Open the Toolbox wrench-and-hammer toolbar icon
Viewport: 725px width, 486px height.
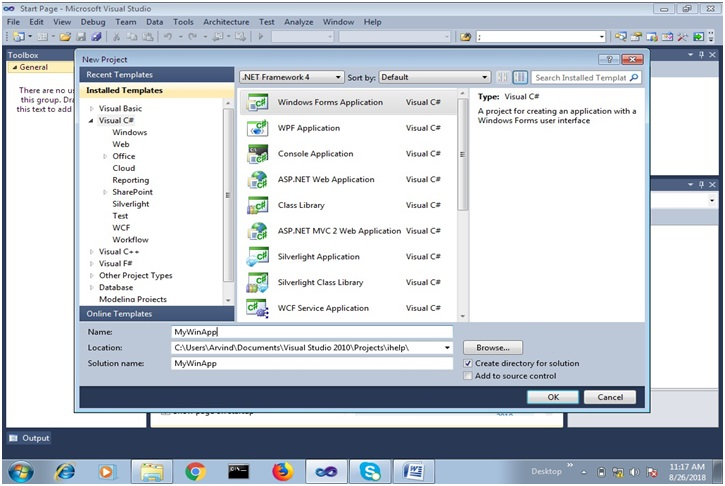[x=682, y=37]
